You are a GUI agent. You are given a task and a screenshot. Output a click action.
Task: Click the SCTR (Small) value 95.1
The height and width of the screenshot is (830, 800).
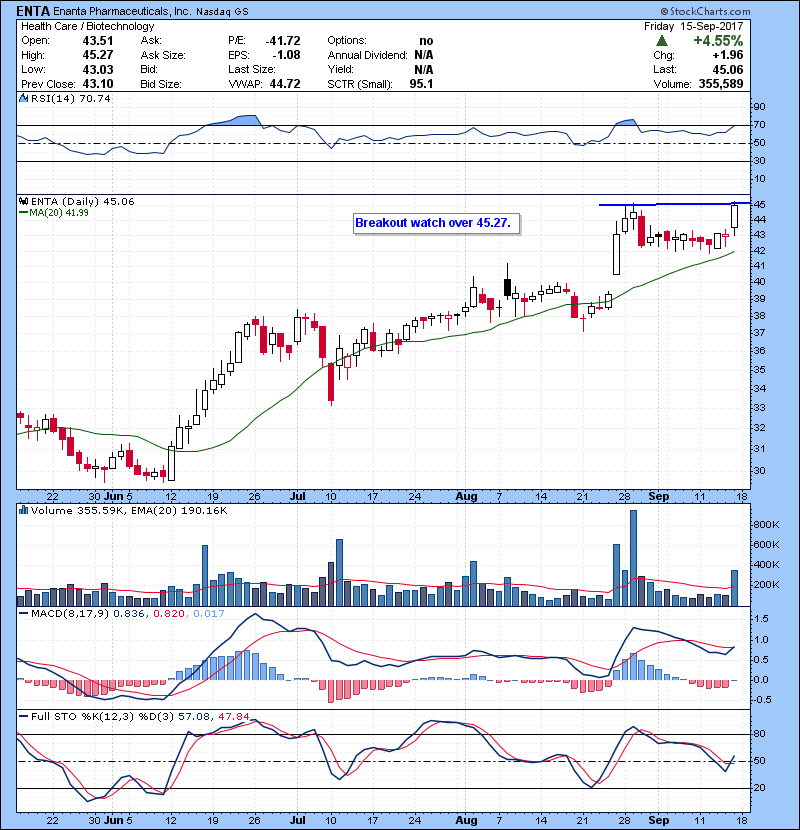(421, 84)
